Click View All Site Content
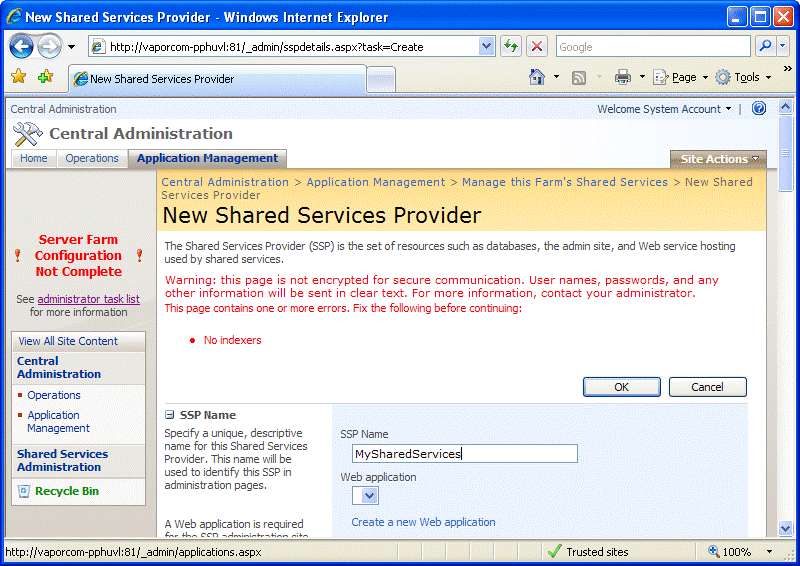Screen dimensions: 800x566 68,341
